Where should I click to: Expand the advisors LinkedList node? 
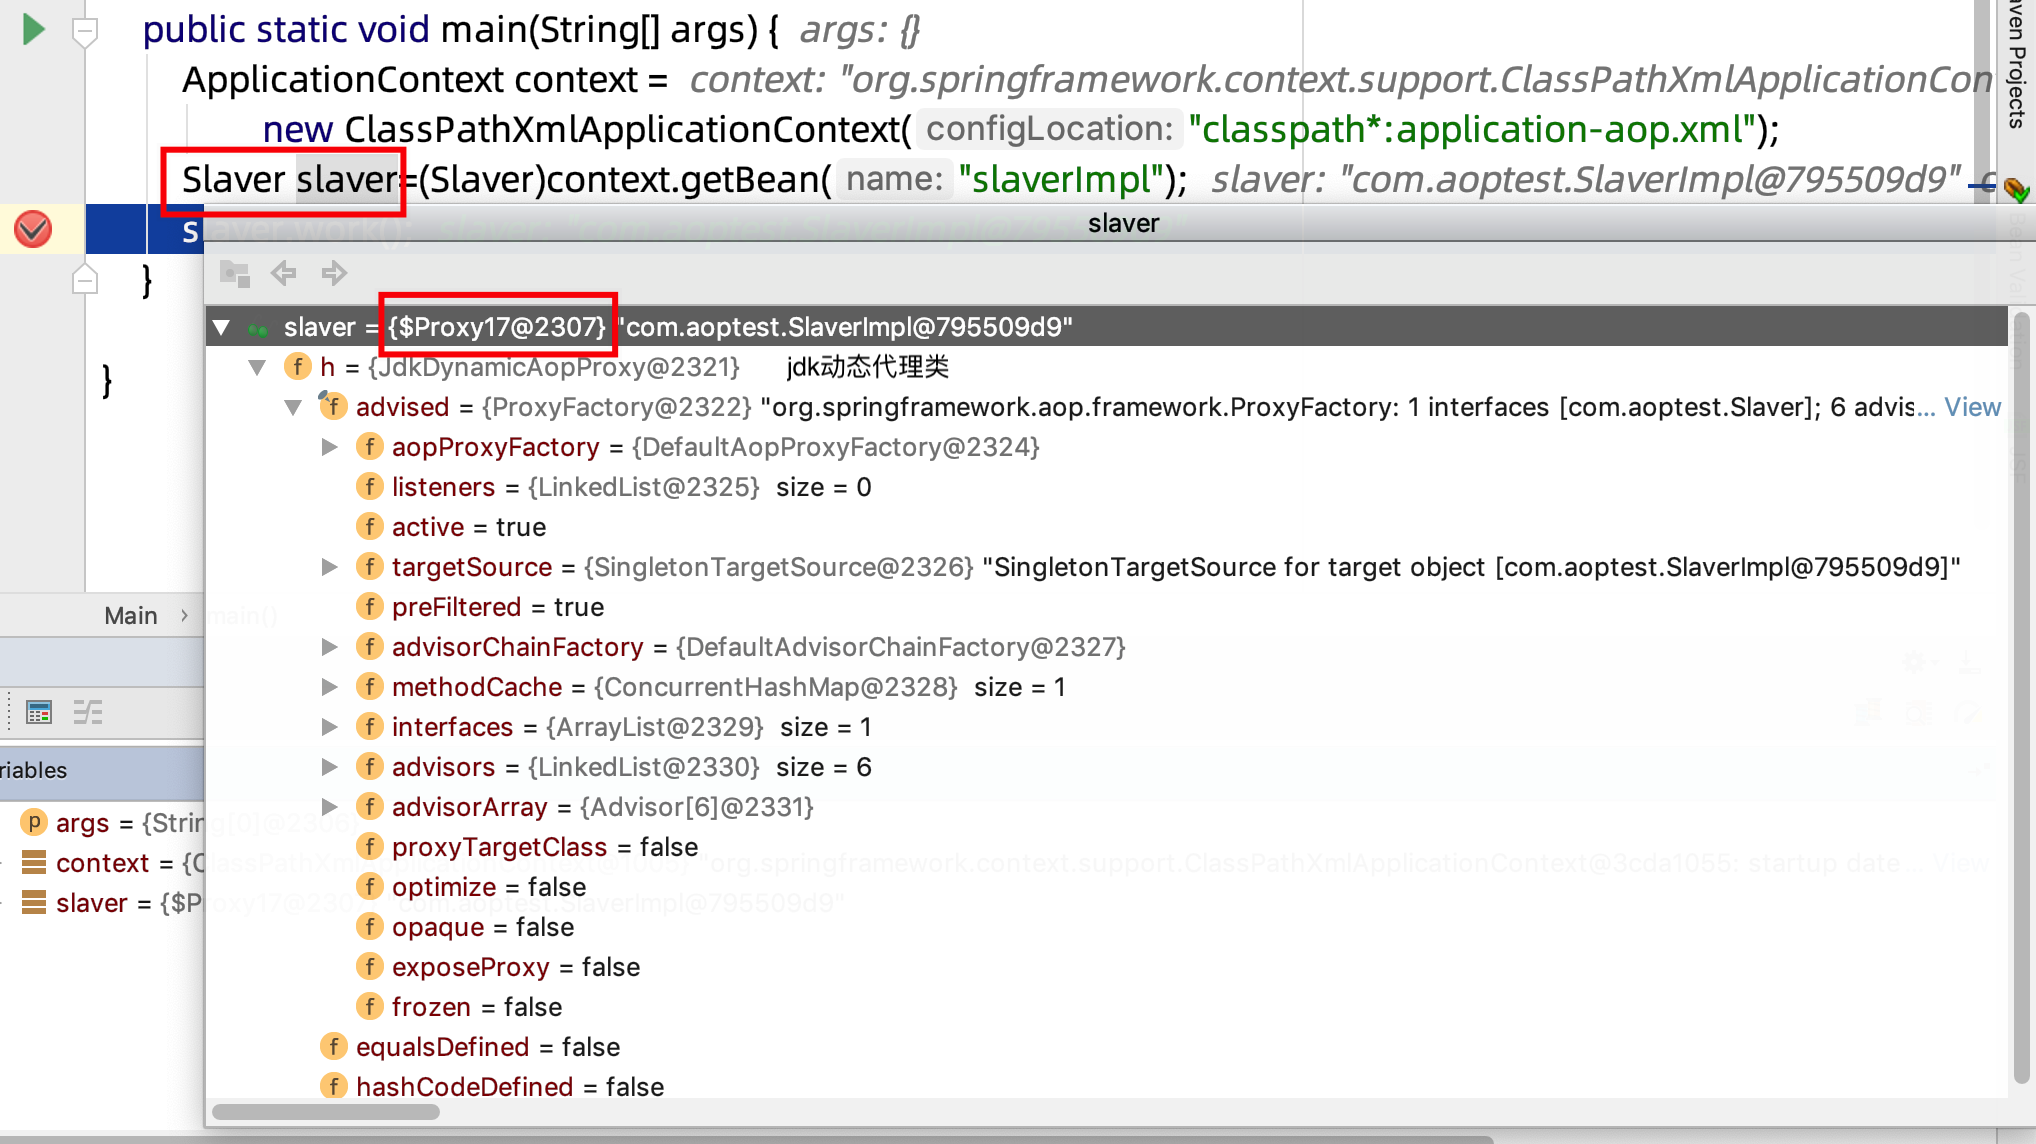(329, 767)
